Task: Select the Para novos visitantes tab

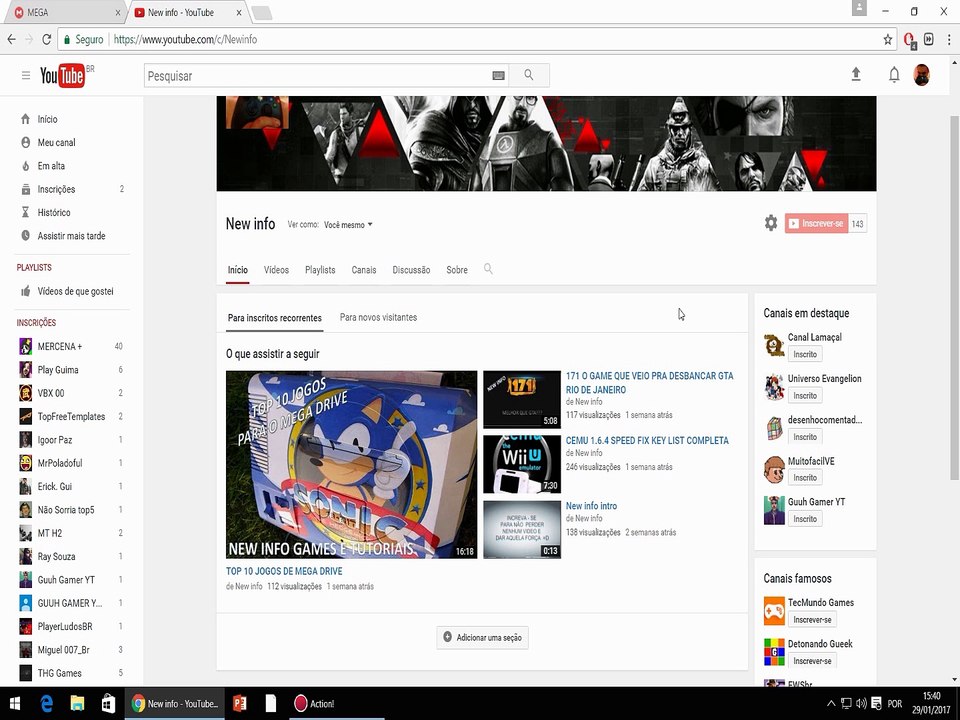Action: click(378, 317)
